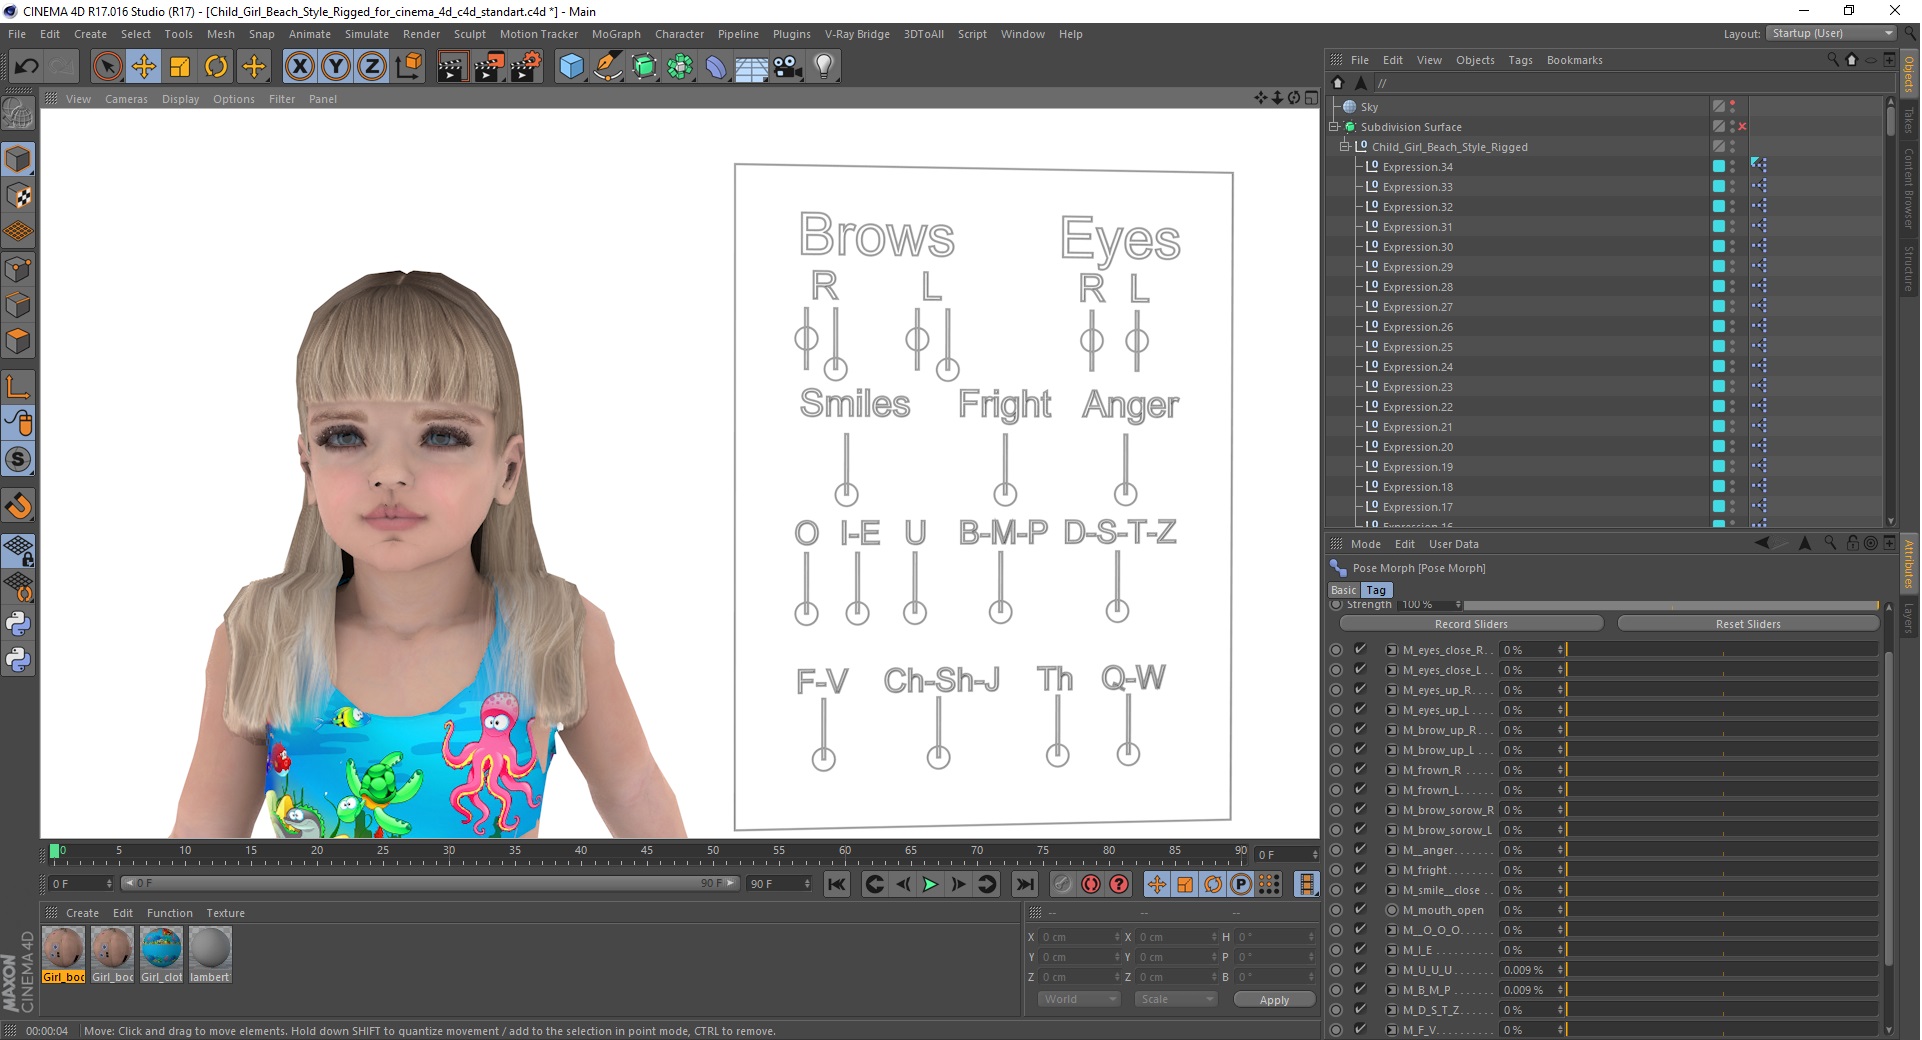Image resolution: width=1922 pixels, height=1040 pixels.
Task: Click the Undo arrow icon
Action: [x=26, y=67]
